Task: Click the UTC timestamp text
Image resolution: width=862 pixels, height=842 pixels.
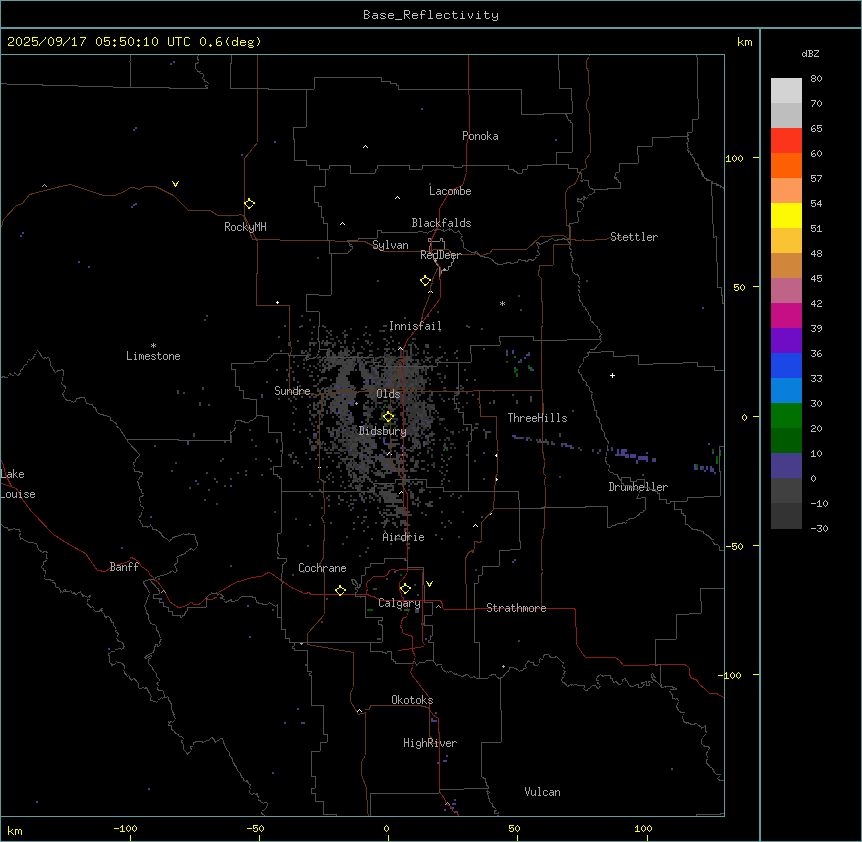Action: 134,42
